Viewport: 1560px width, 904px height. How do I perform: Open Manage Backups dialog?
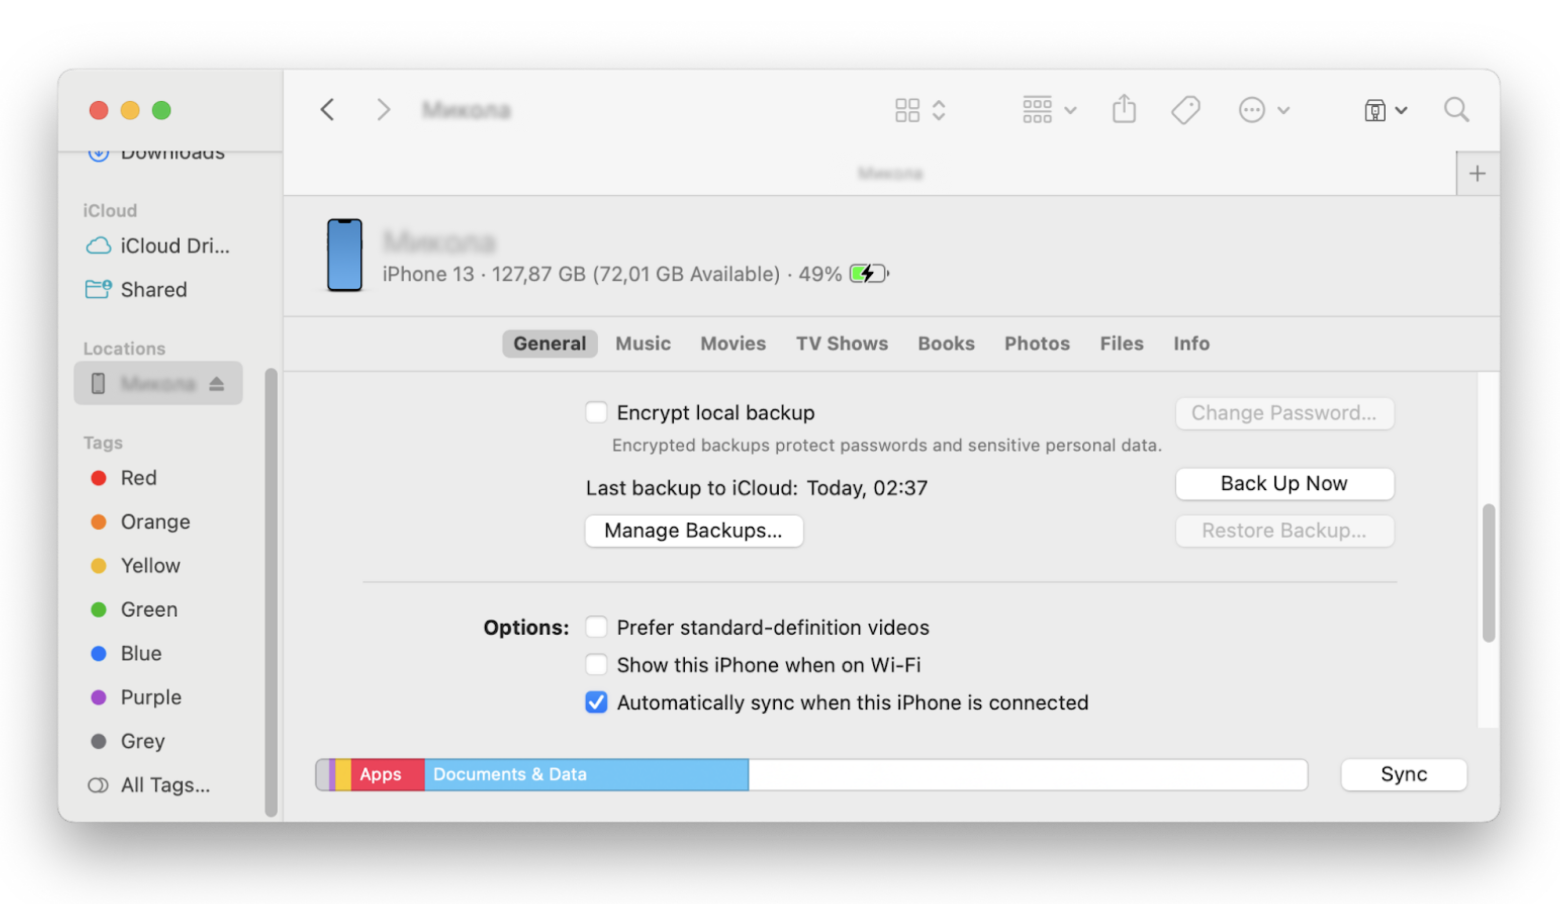coord(694,531)
